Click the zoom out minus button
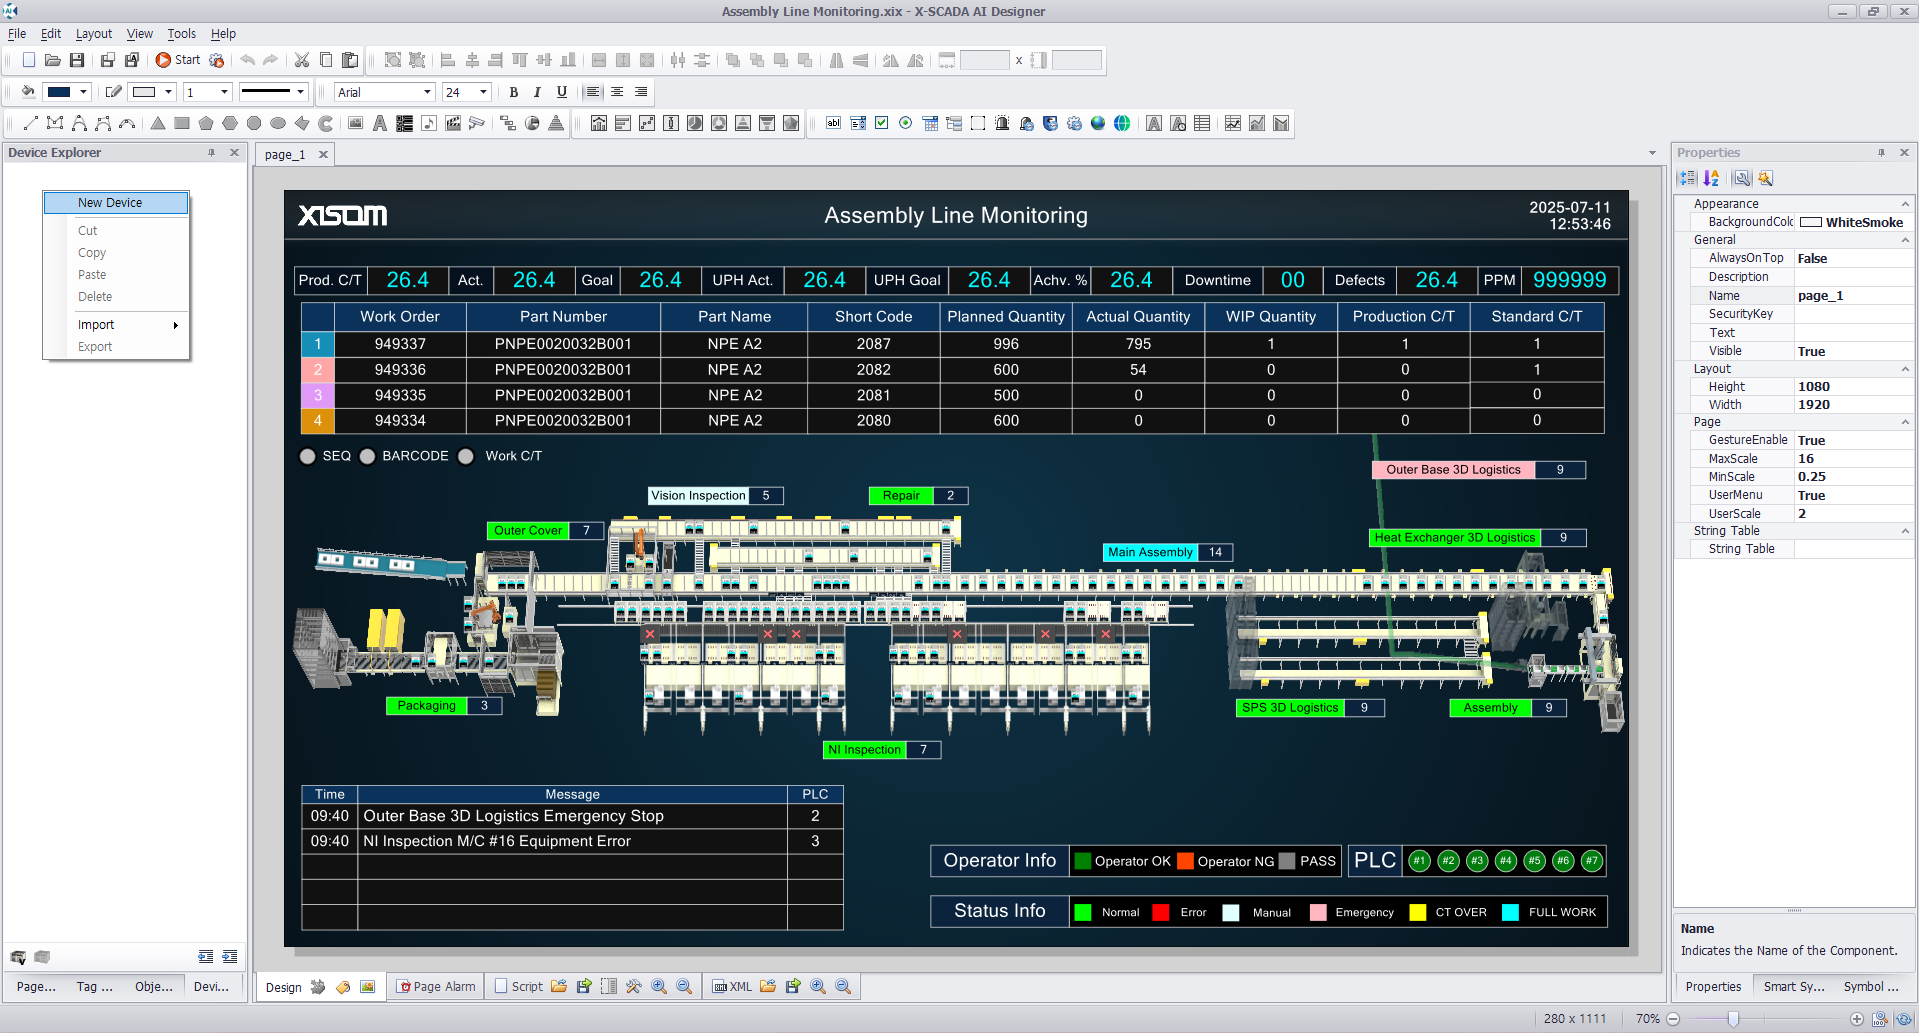Screen dimensions: 1919x1033 click(1673, 1019)
